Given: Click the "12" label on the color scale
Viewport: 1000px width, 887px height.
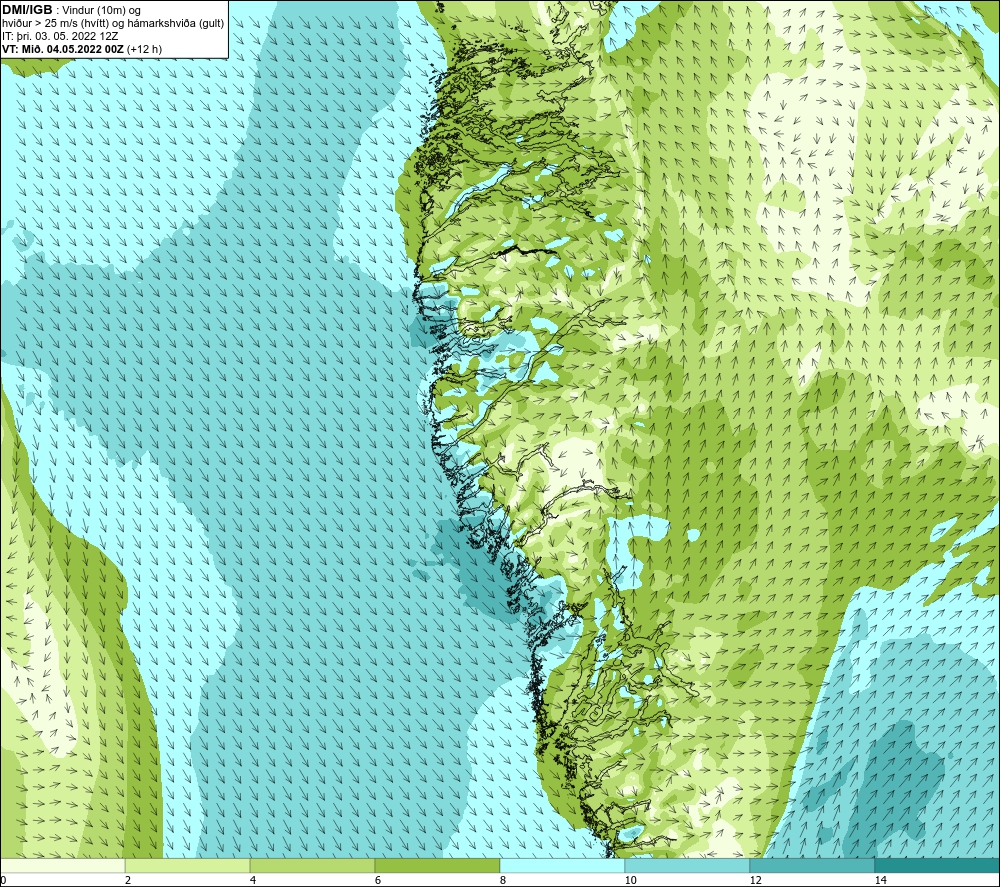Looking at the screenshot, I should [x=756, y=881].
